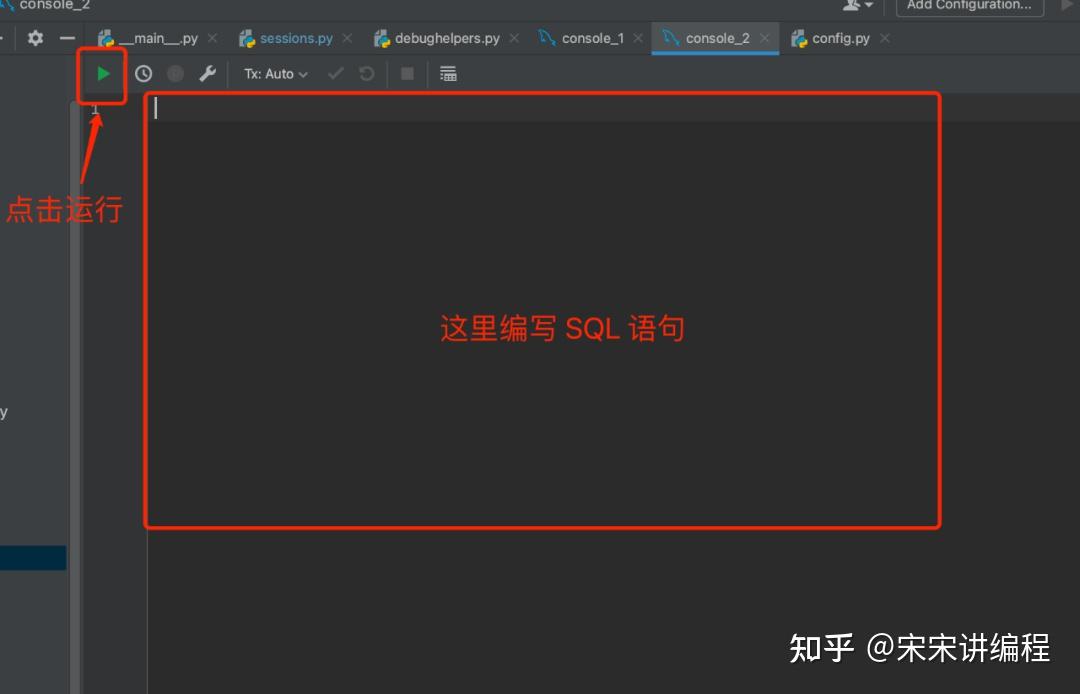Place the cursor in the SQL editor area
1080x694 pixels.
pos(540,300)
